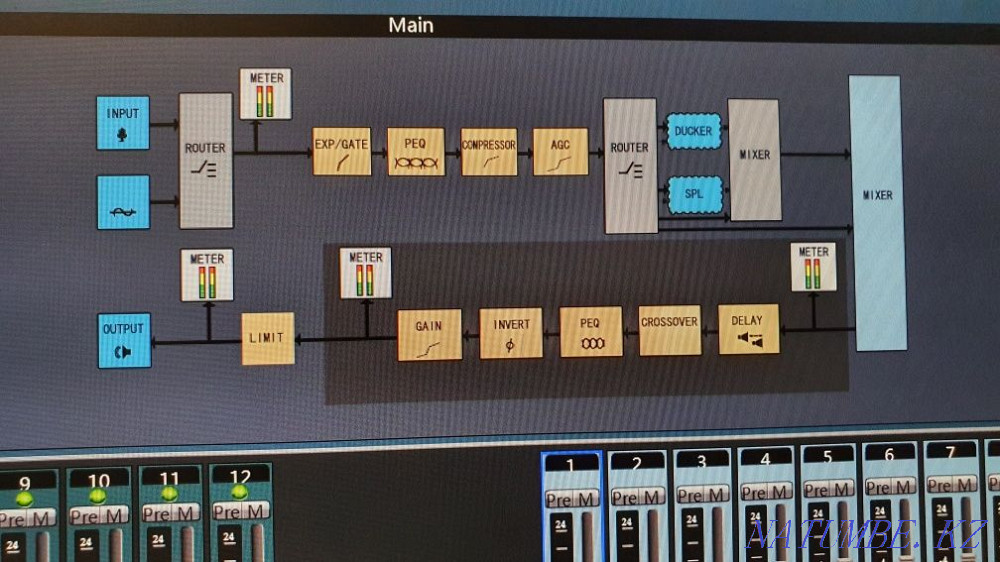Click the Main title bar
Viewport: 1000px width, 562px height.
pos(411,25)
